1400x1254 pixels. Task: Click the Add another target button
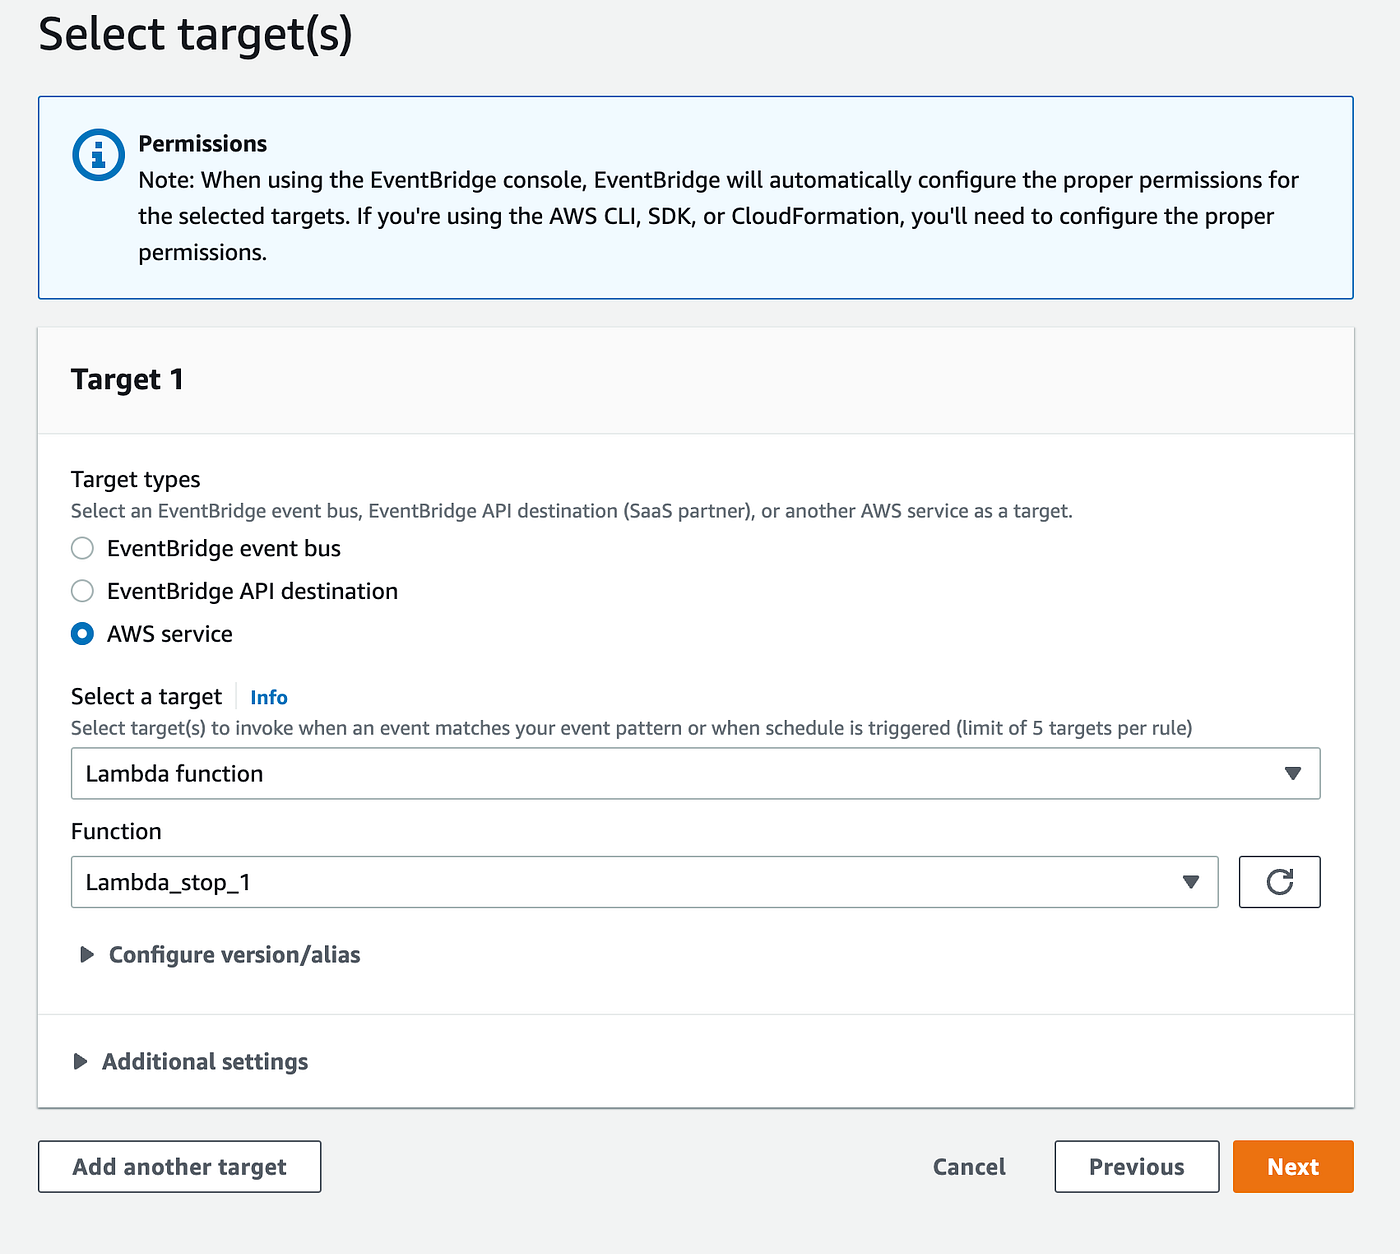[x=180, y=1167]
